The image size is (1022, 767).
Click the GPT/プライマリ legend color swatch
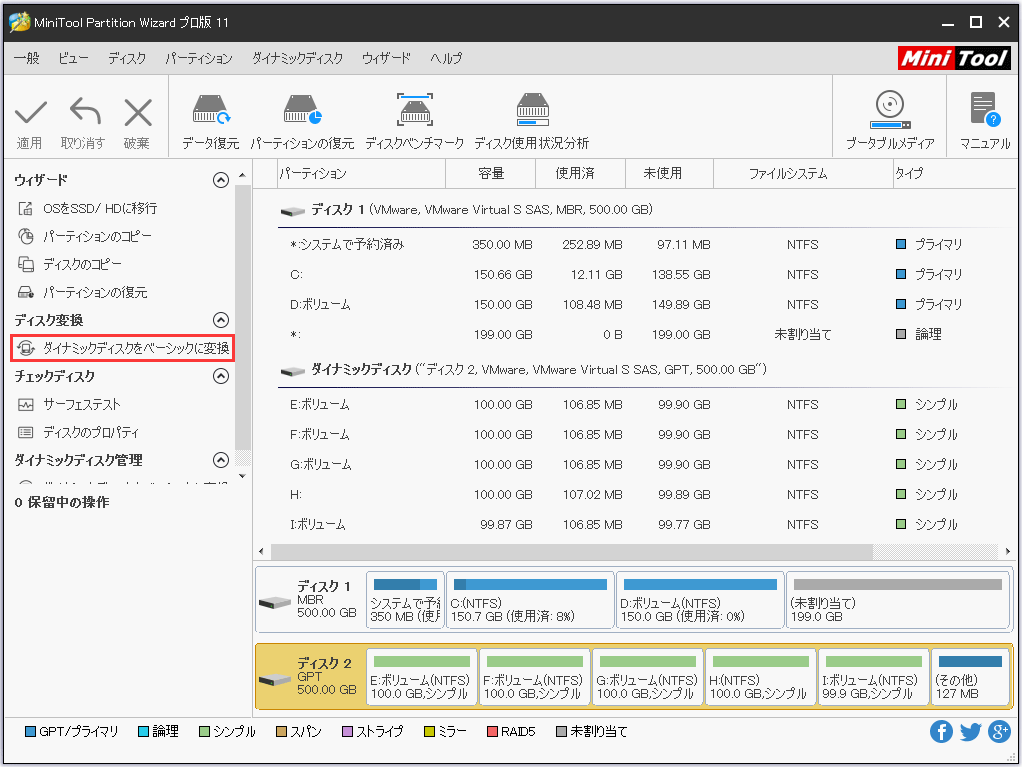pyautogui.click(x=30, y=732)
